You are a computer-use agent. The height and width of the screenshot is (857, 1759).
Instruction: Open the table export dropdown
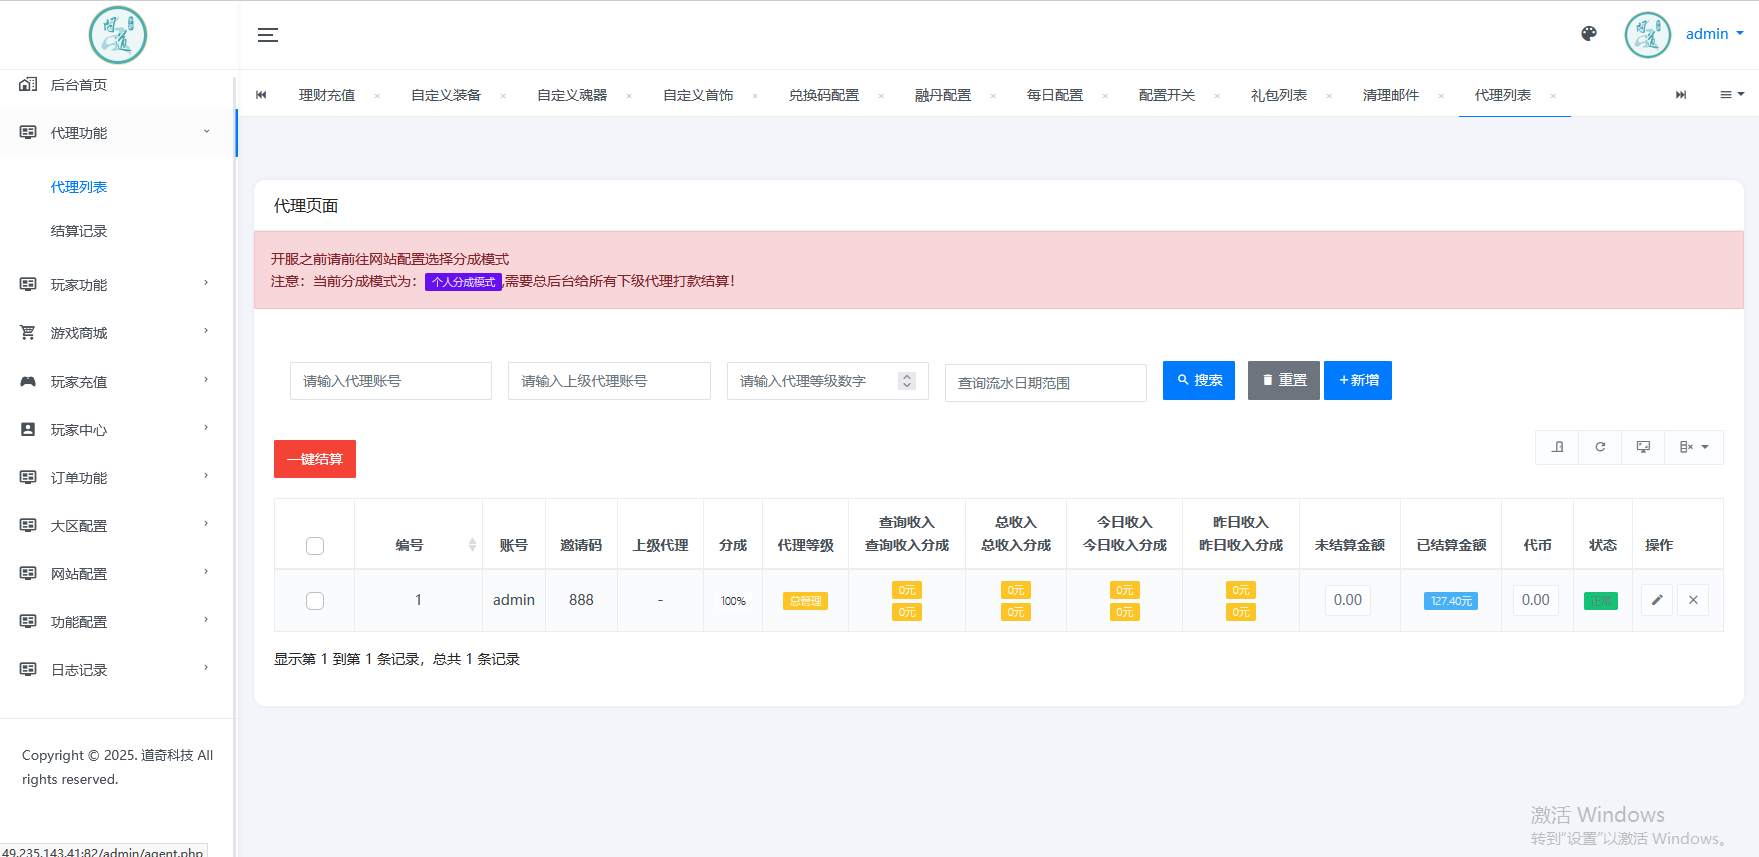point(1694,447)
